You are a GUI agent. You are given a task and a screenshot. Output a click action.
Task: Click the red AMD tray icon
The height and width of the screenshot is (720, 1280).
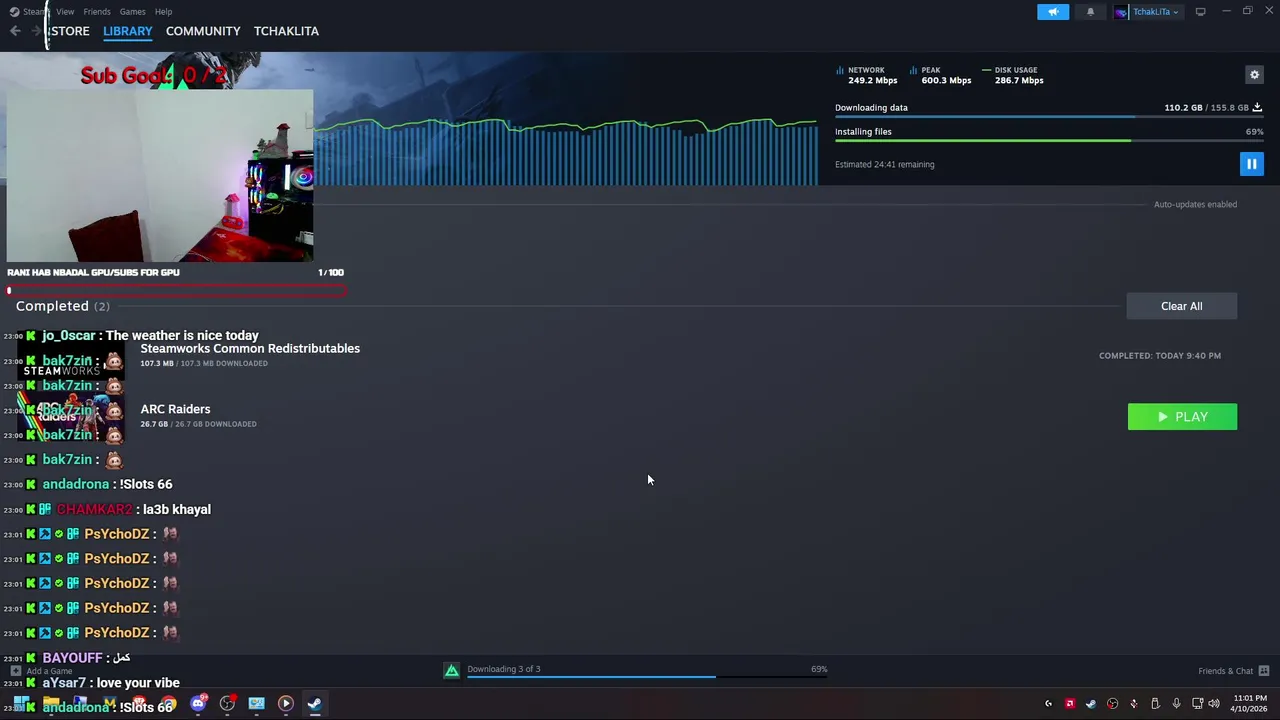pyautogui.click(x=1070, y=704)
